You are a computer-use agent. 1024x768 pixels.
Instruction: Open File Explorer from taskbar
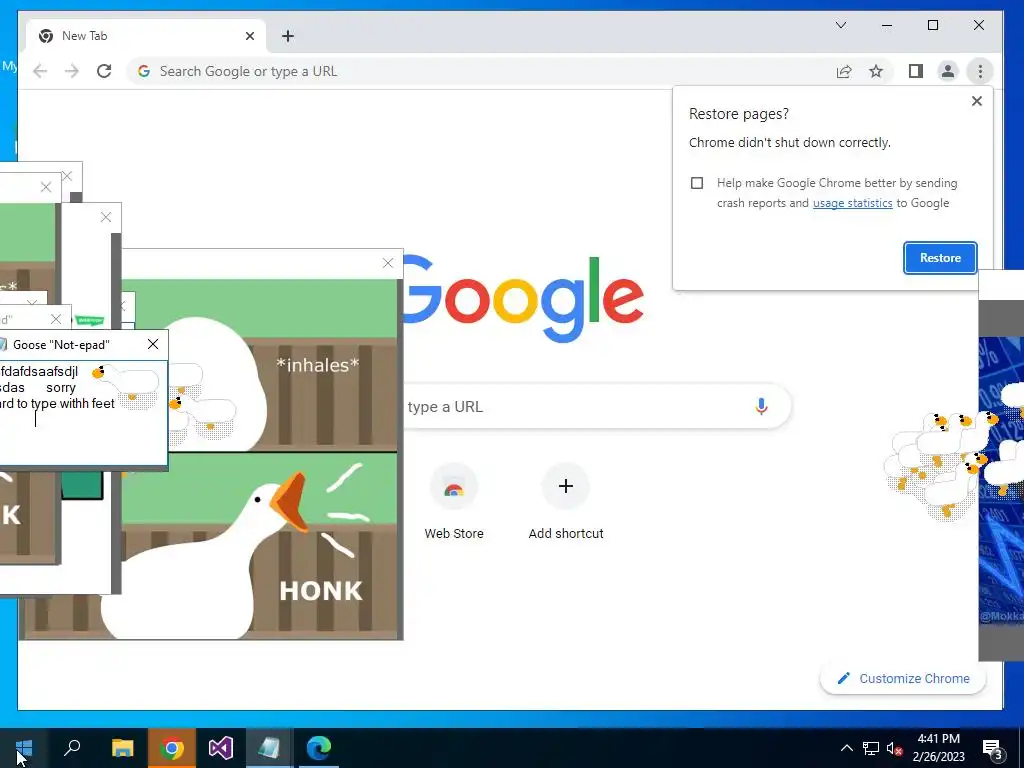(122, 748)
